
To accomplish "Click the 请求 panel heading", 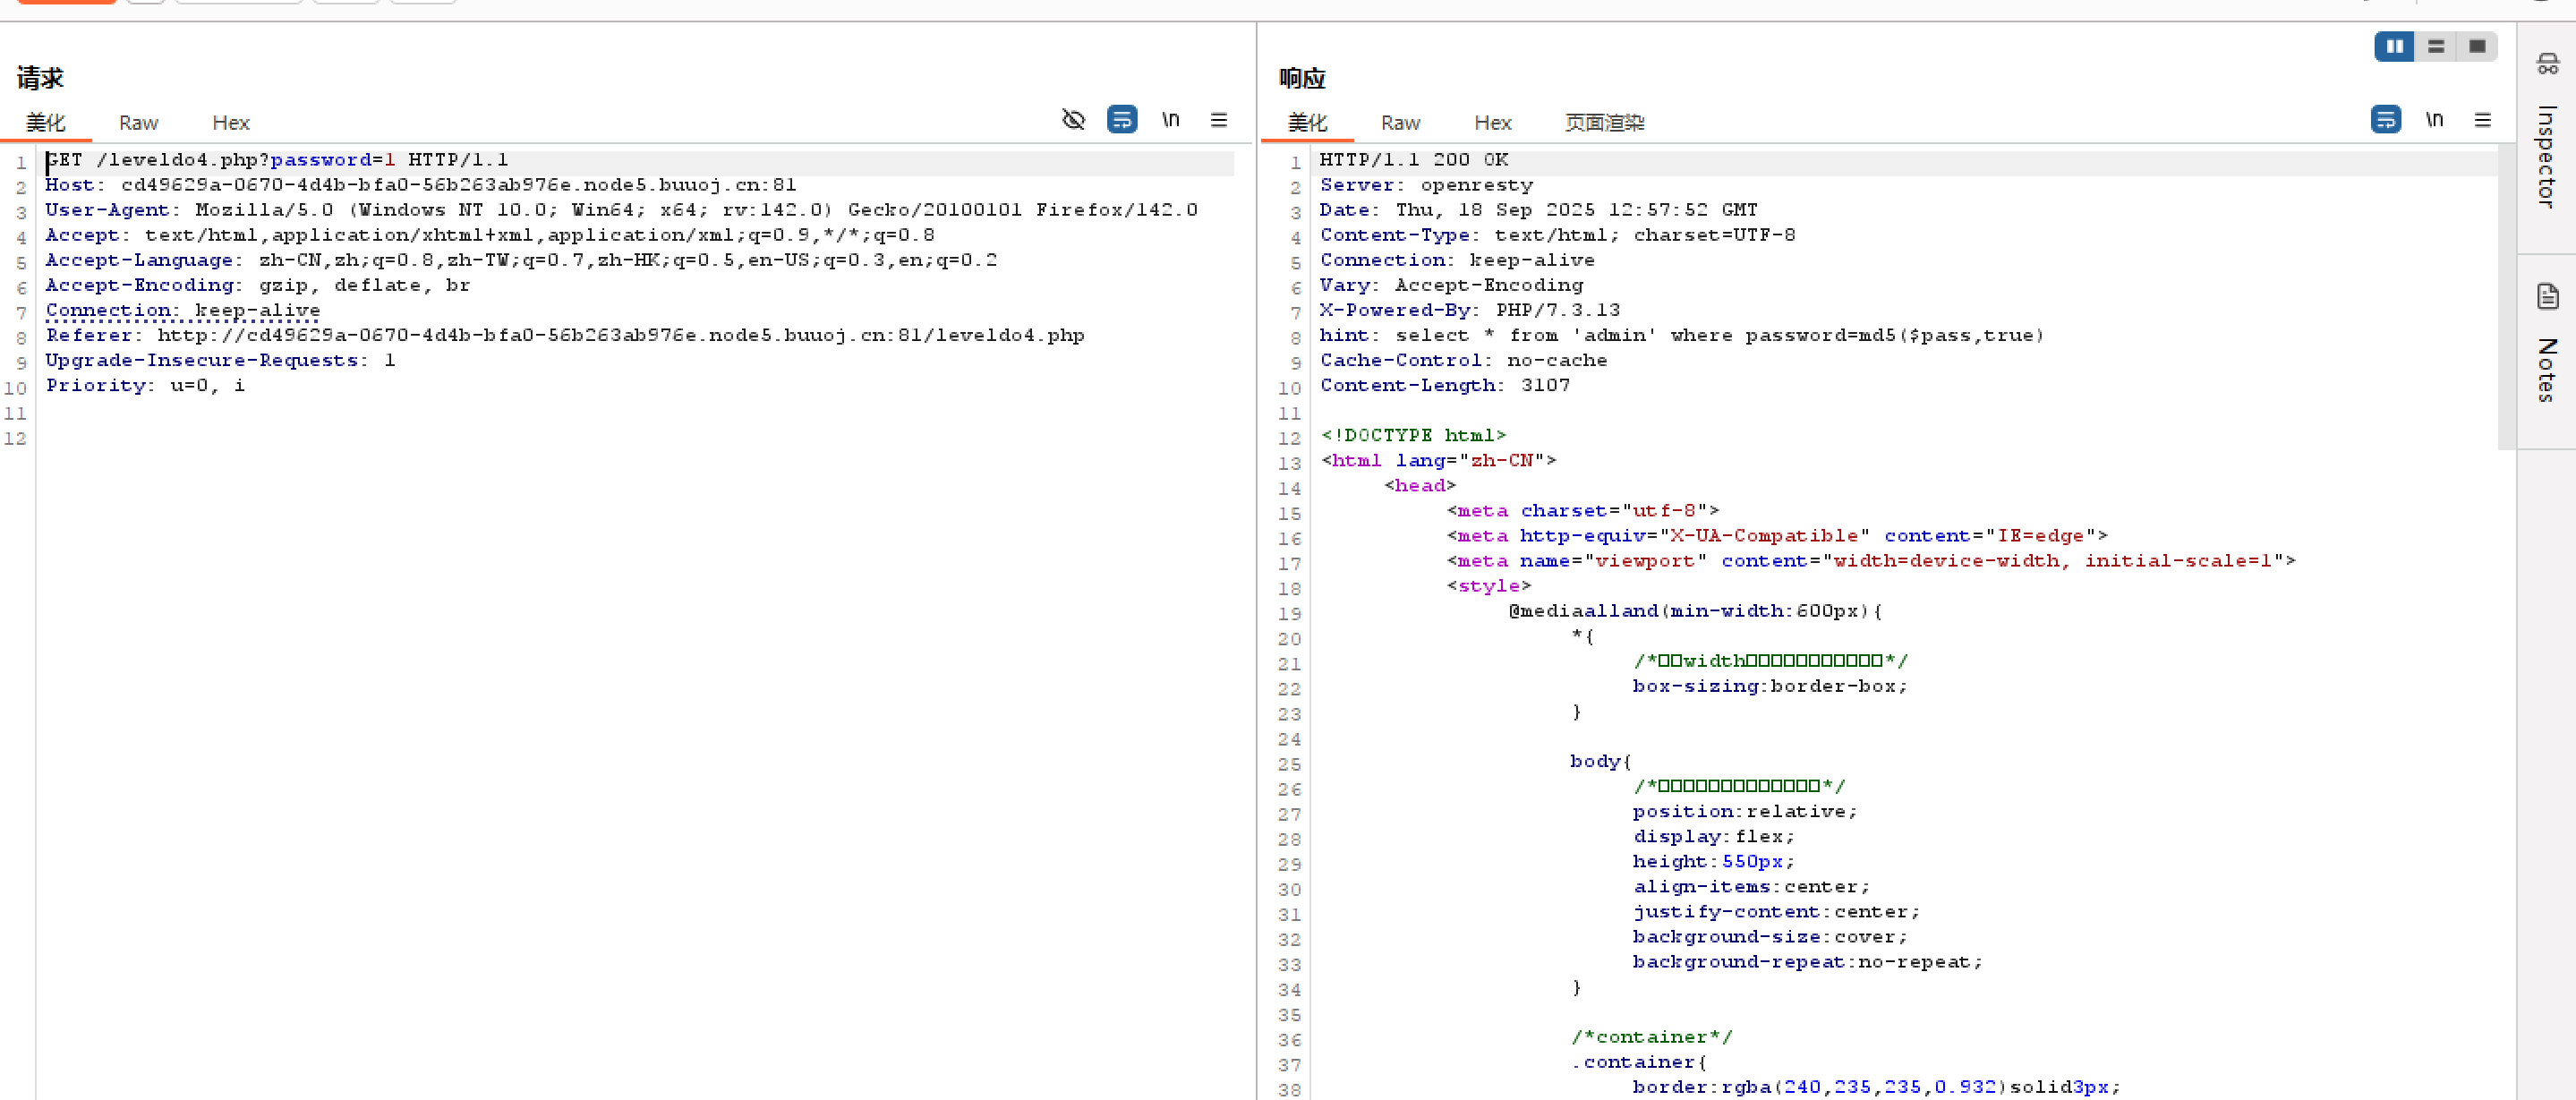I will tap(40, 78).
